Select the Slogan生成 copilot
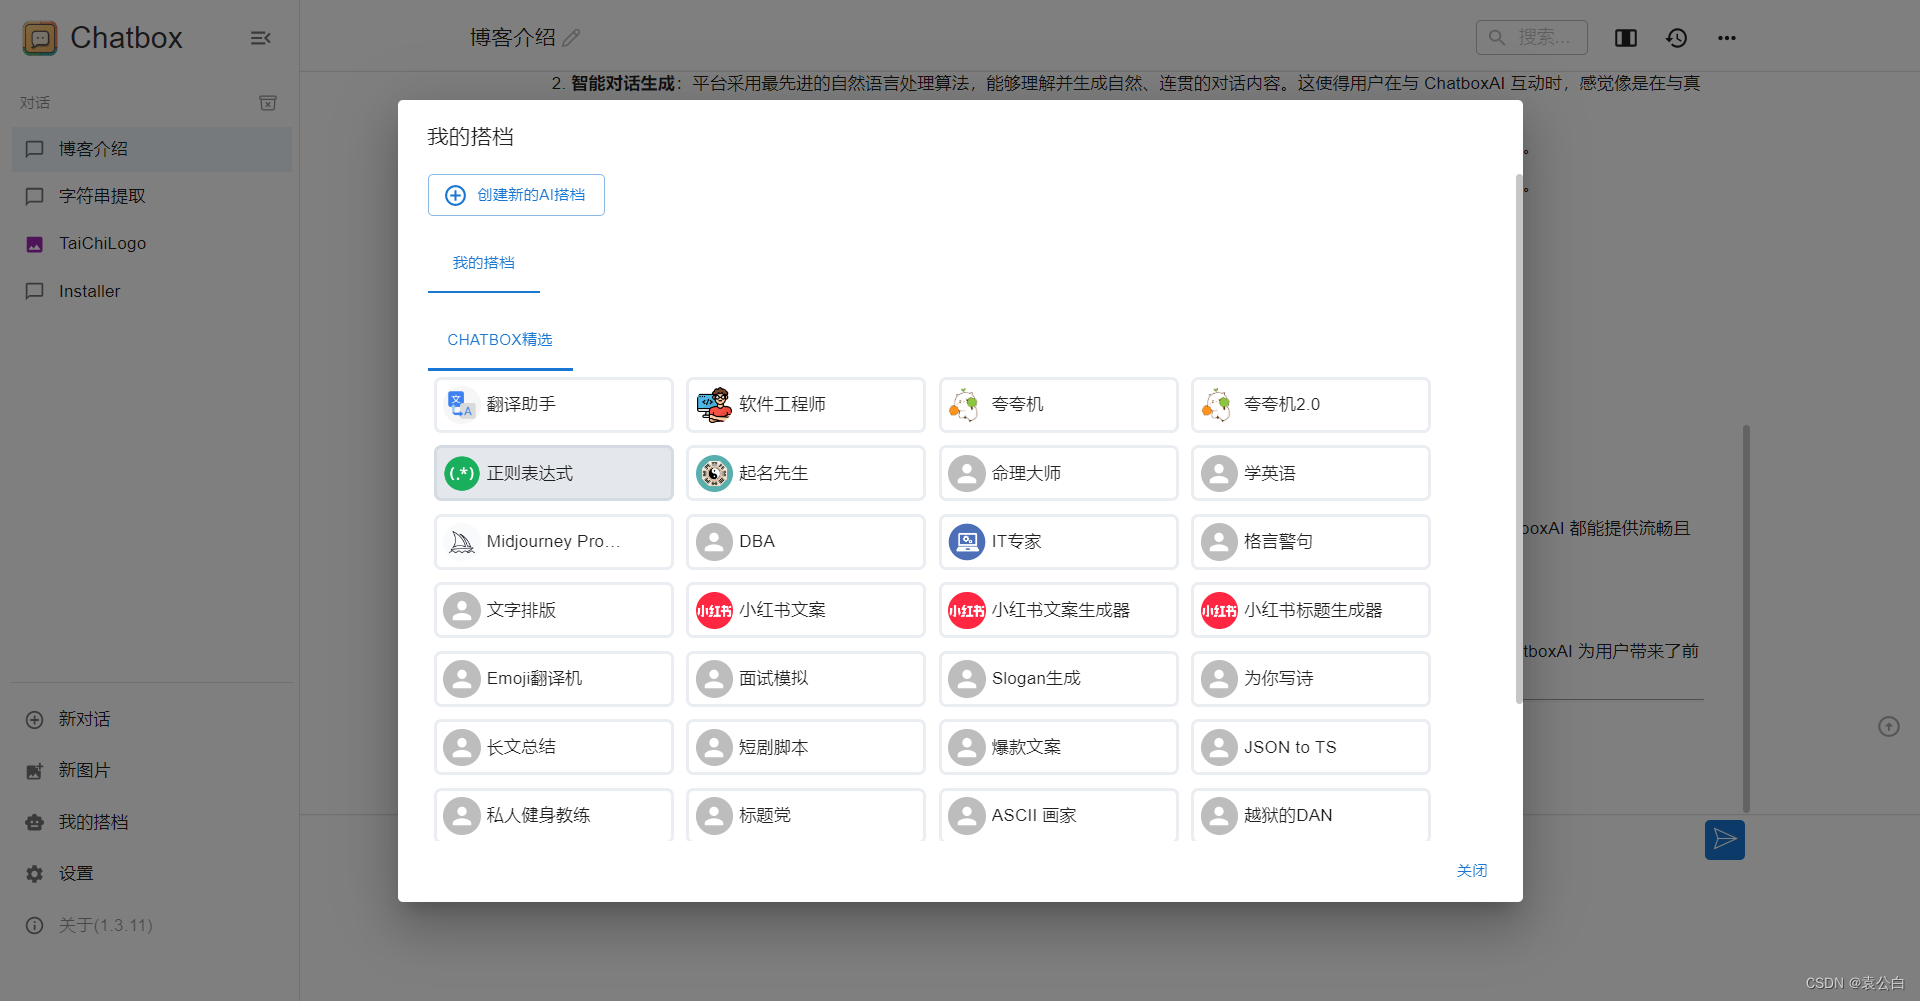This screenshot has width=1920, height=1001. click(x=1059, y=678)
